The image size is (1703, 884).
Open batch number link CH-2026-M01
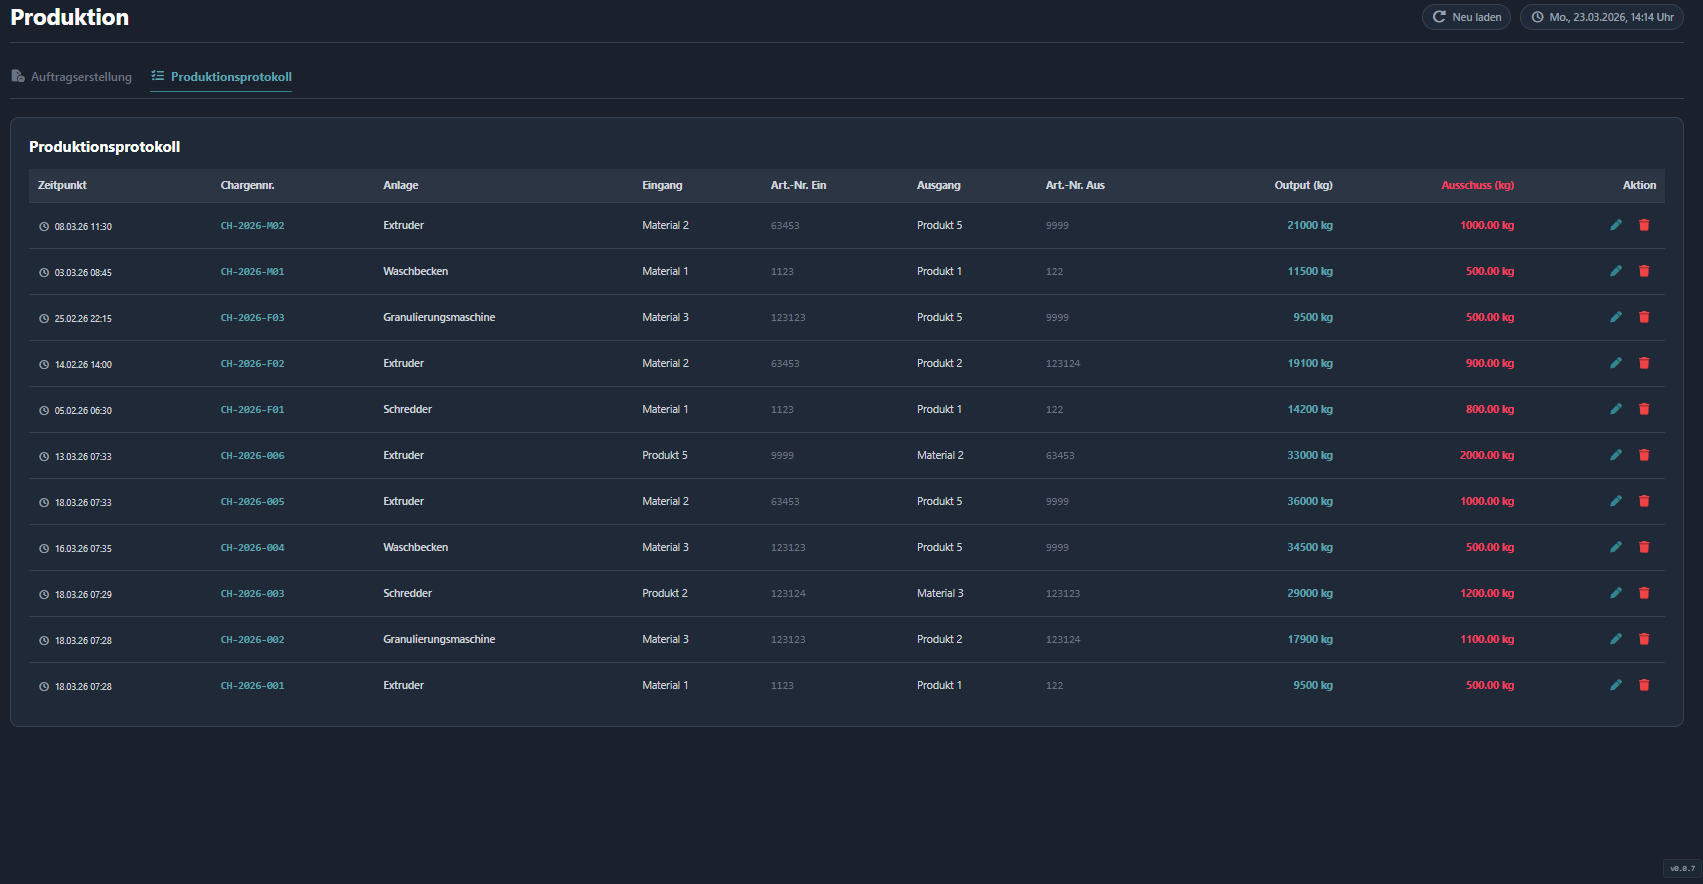(x=252, y=272)
